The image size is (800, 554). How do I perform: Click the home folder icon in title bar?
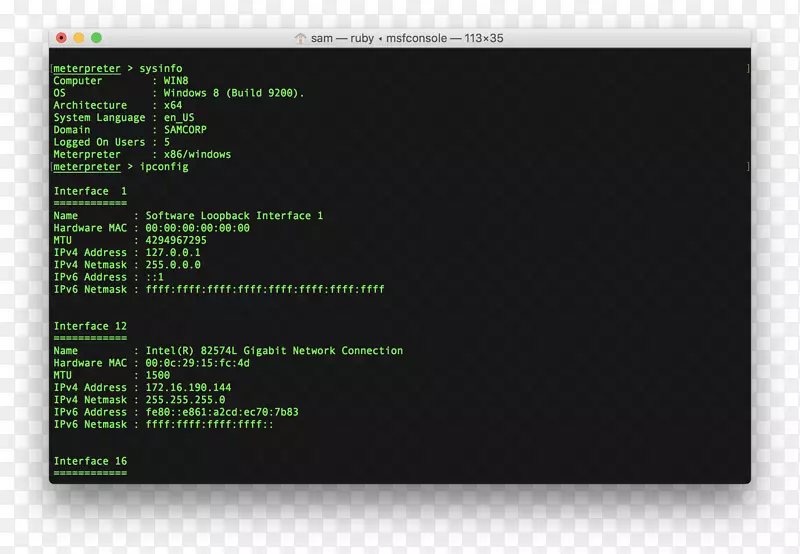(301, 38)
